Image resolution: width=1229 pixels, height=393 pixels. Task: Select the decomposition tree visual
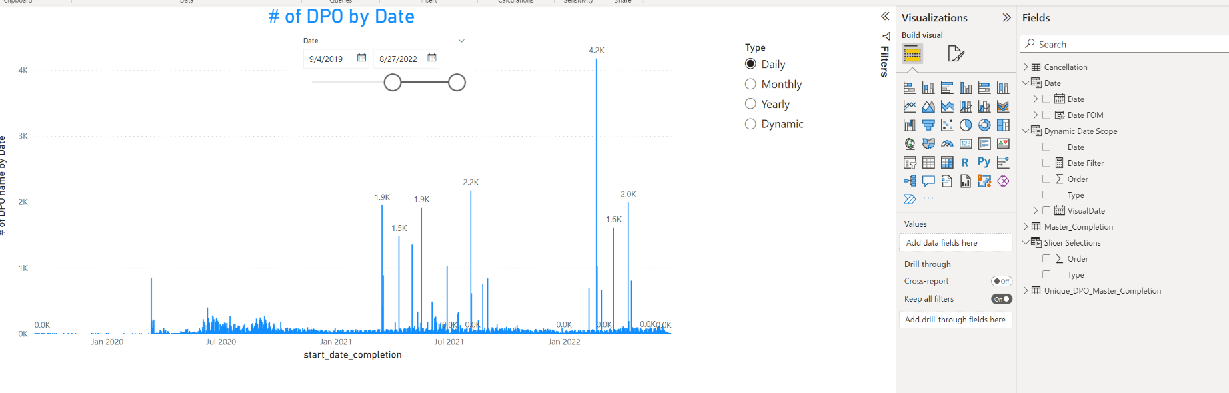tap(910, 181)
